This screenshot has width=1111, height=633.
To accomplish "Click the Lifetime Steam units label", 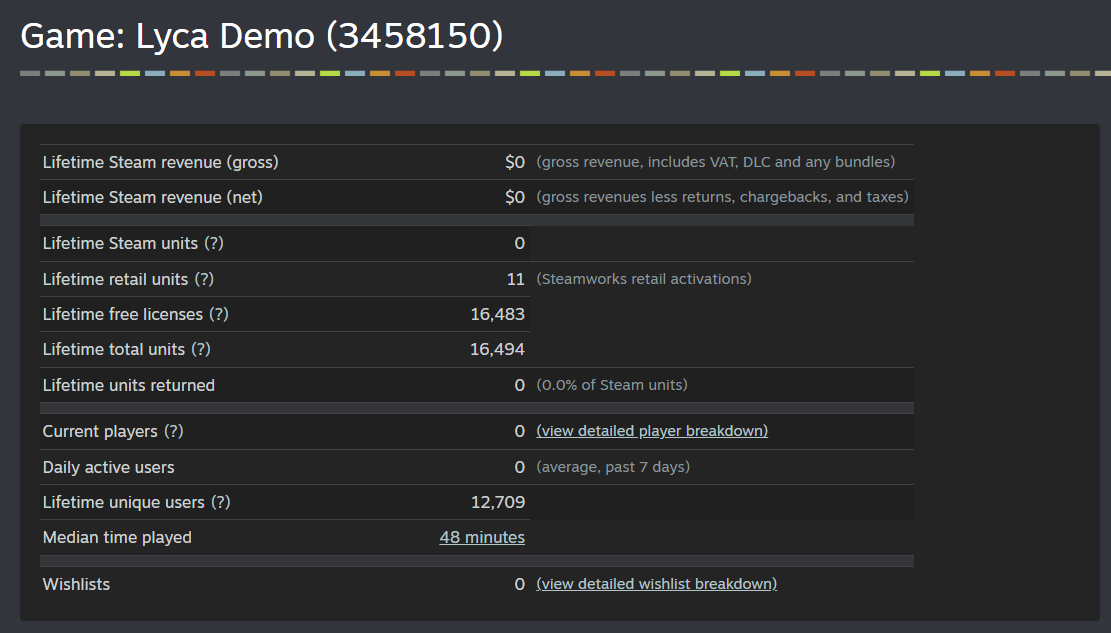I will tap(120, 243).
